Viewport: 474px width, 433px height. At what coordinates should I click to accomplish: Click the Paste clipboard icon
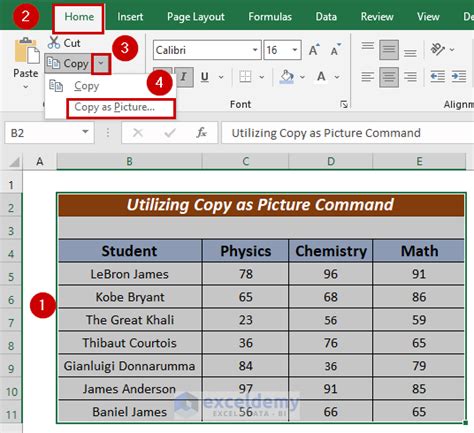tap(27, 51)
